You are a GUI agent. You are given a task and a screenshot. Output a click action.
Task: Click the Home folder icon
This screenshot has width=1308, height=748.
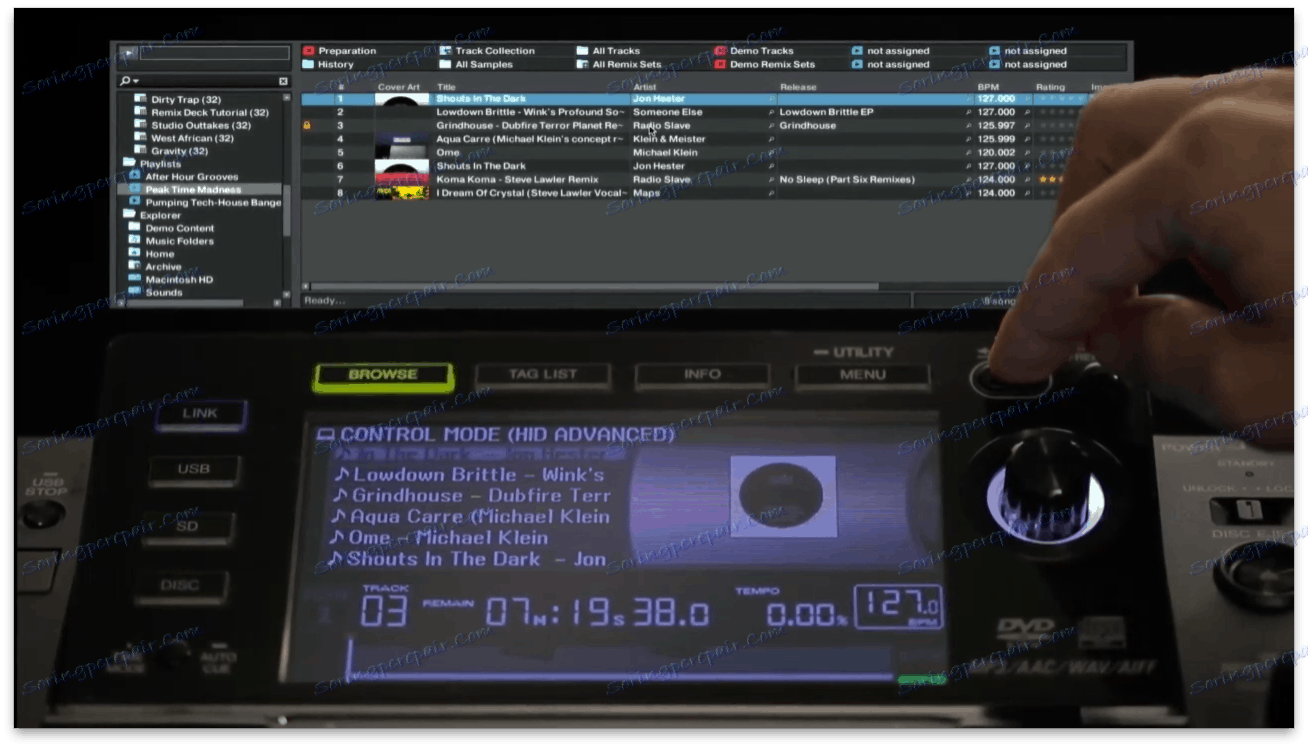coord(135,254)
